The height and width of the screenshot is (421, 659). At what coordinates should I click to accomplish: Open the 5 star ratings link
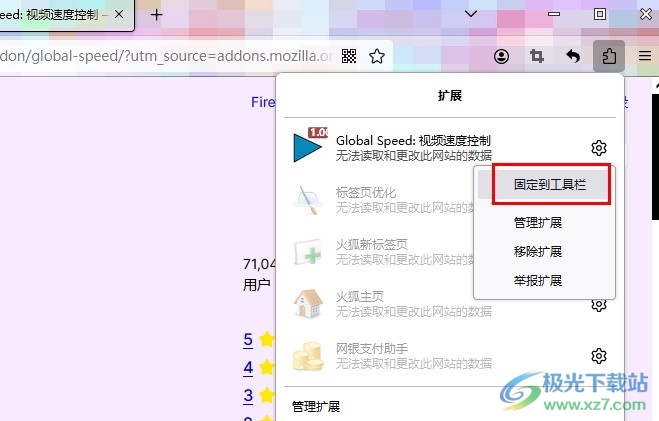(248, 339)
